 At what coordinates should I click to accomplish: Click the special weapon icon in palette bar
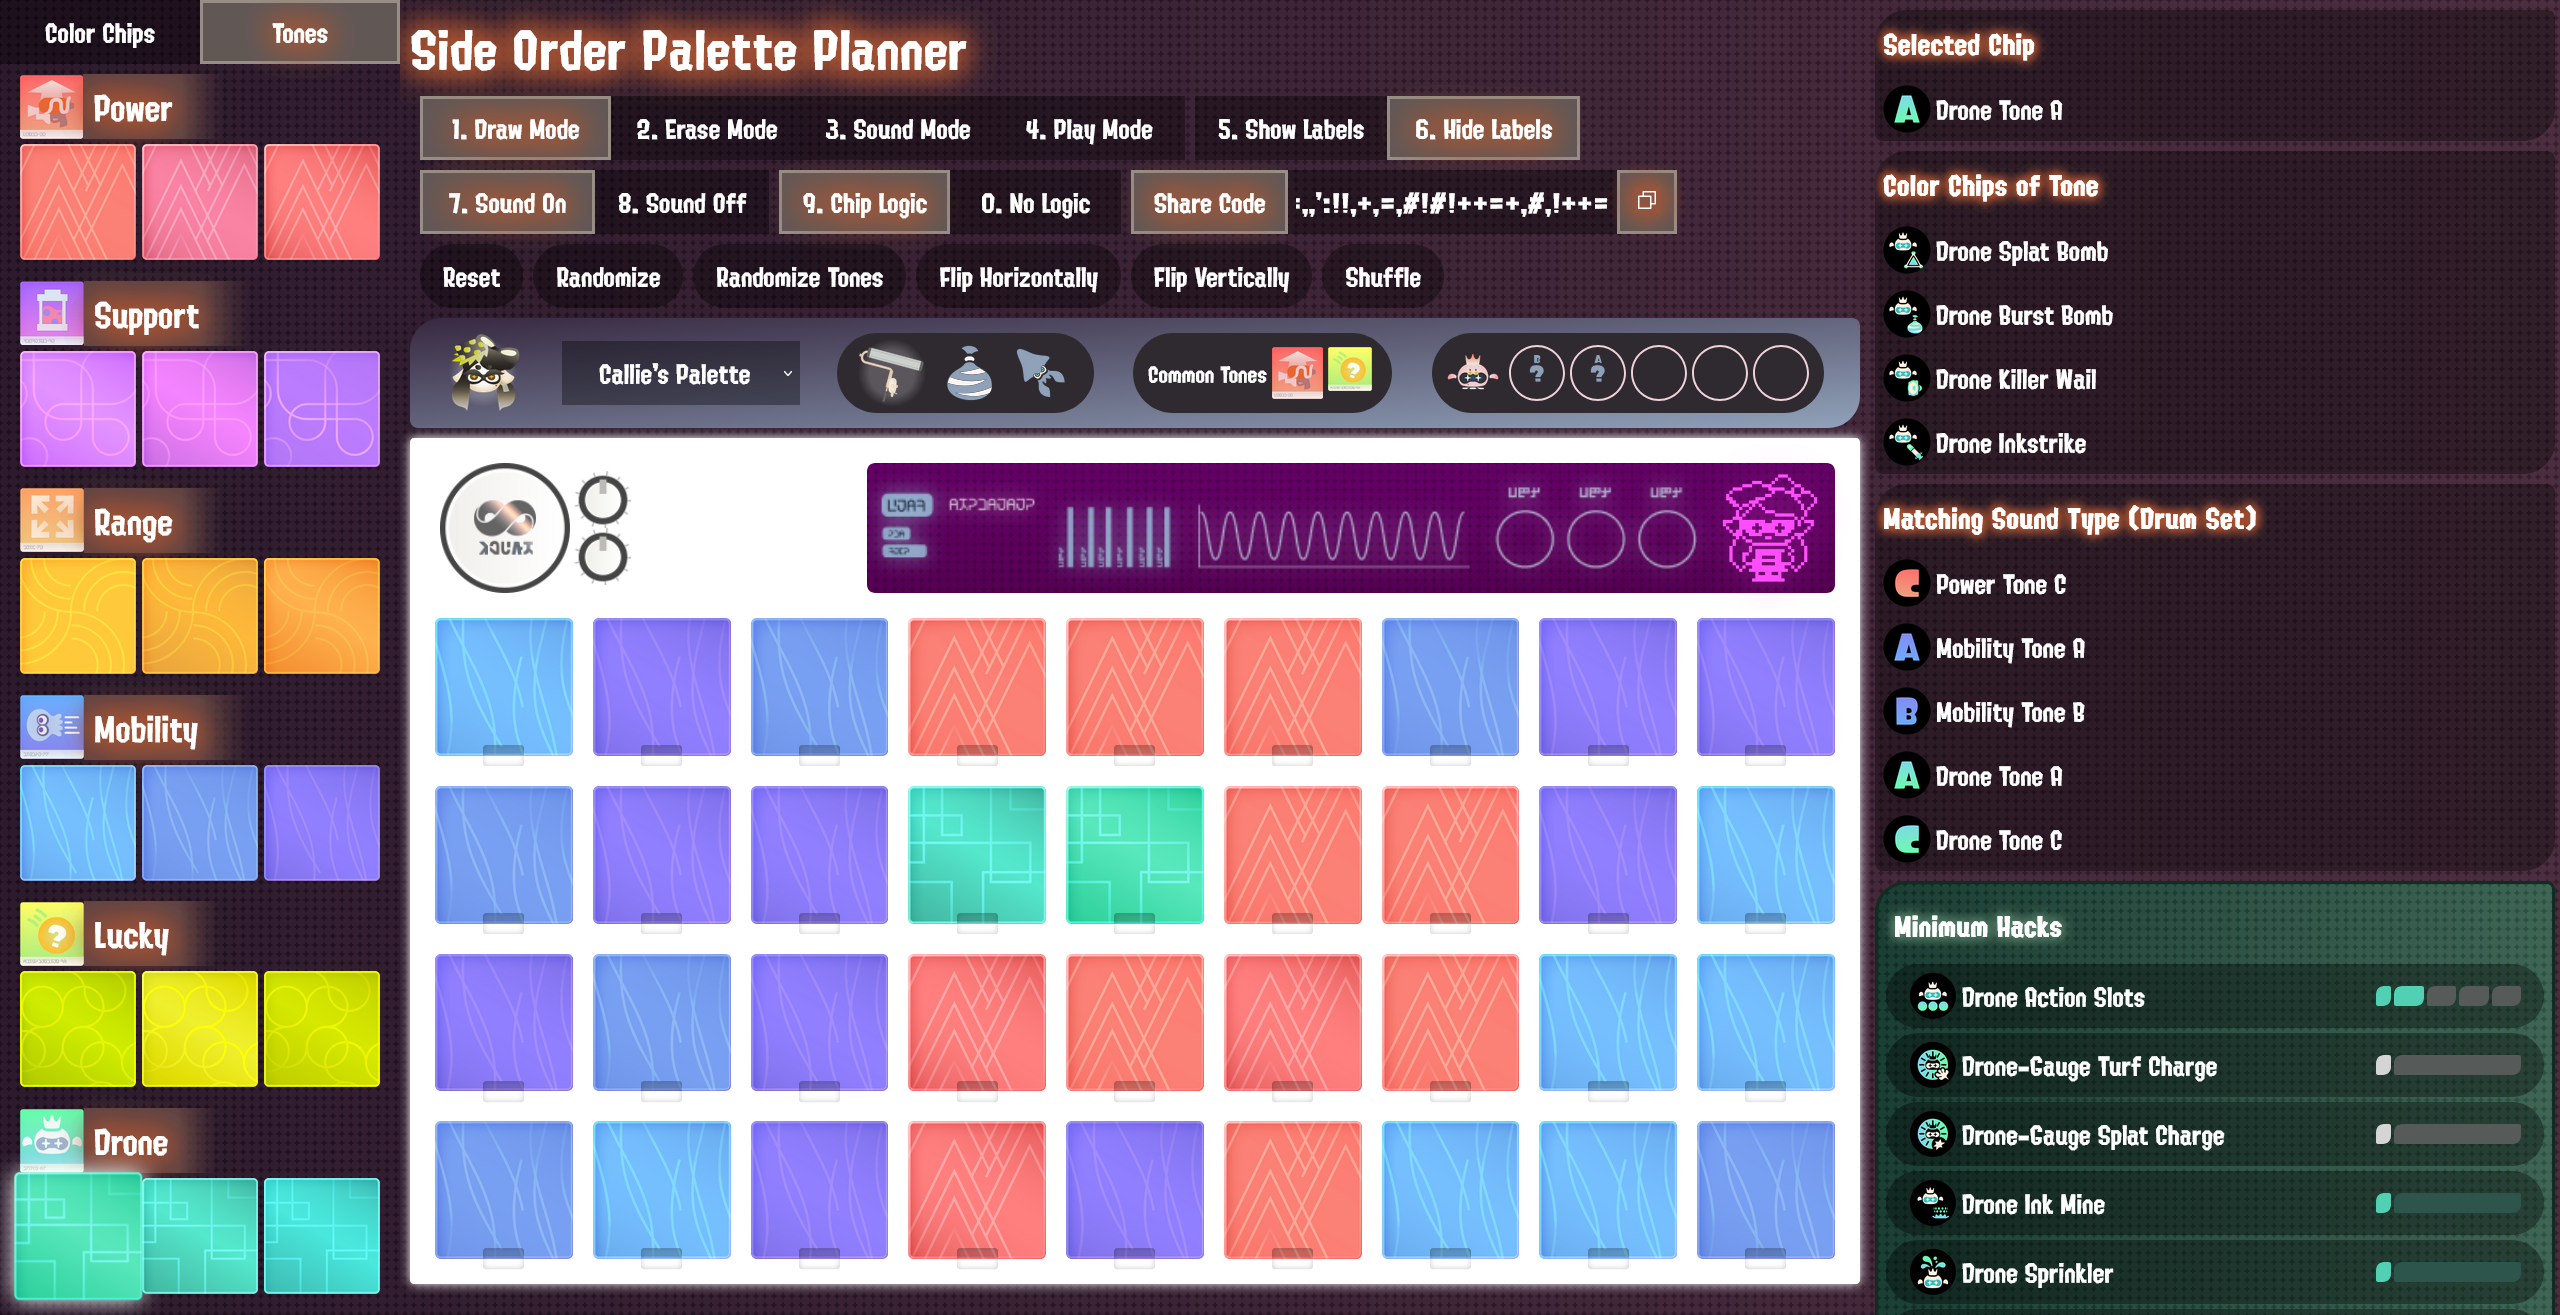[1040, 373]
